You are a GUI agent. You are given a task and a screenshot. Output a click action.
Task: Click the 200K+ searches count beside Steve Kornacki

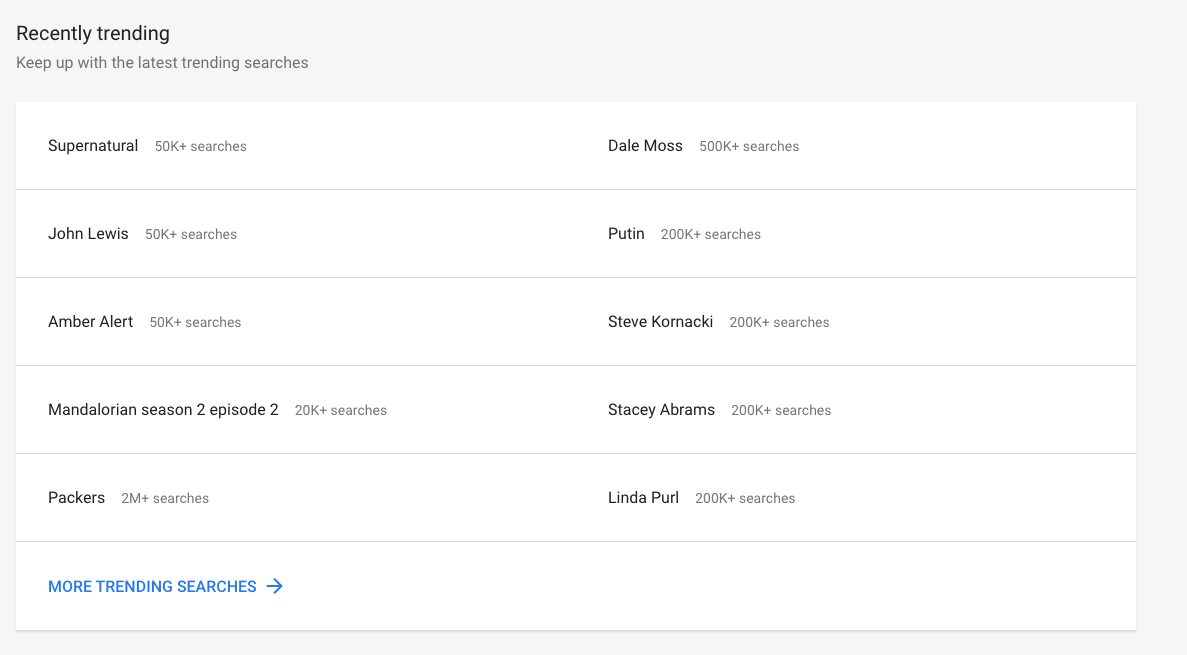tap(779, 323)
